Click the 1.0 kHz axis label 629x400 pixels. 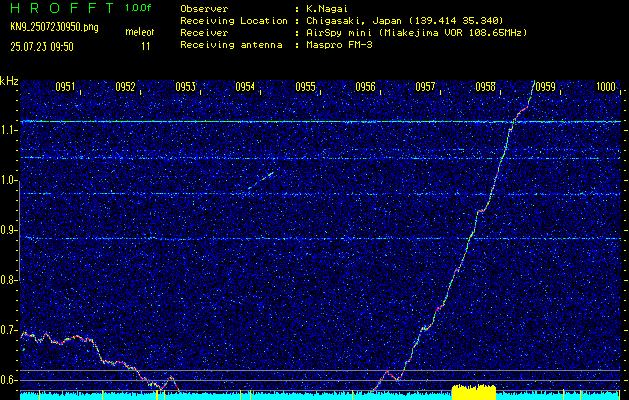[9, 181]
